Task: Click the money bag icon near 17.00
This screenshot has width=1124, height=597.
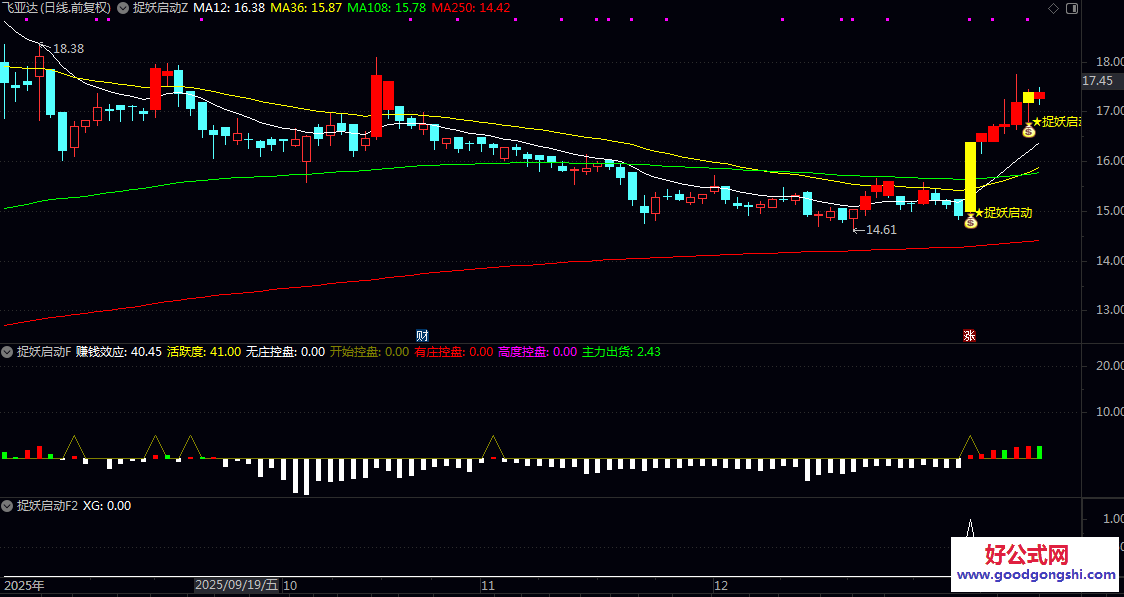Action: pos(1029,130)
